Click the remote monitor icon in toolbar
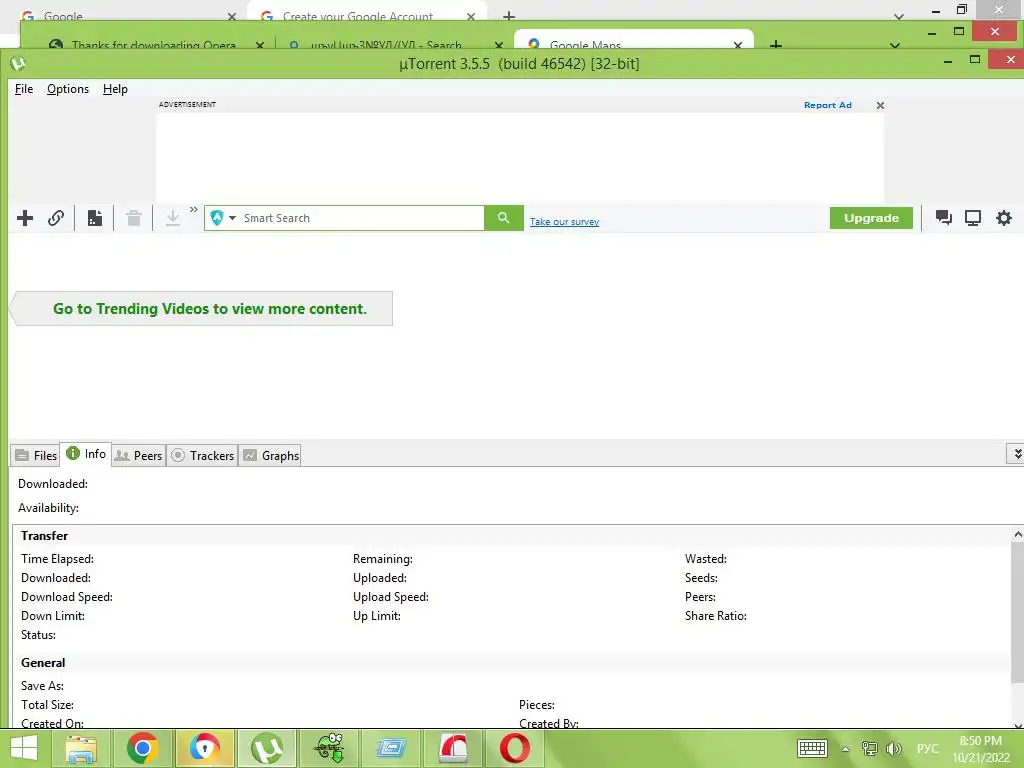This screenshot has width=1024, height=768. click(973, 218)
